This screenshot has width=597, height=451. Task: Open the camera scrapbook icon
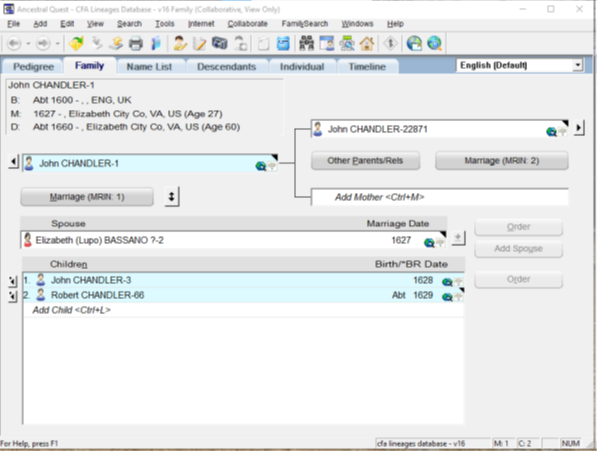(x=220, y=43)
